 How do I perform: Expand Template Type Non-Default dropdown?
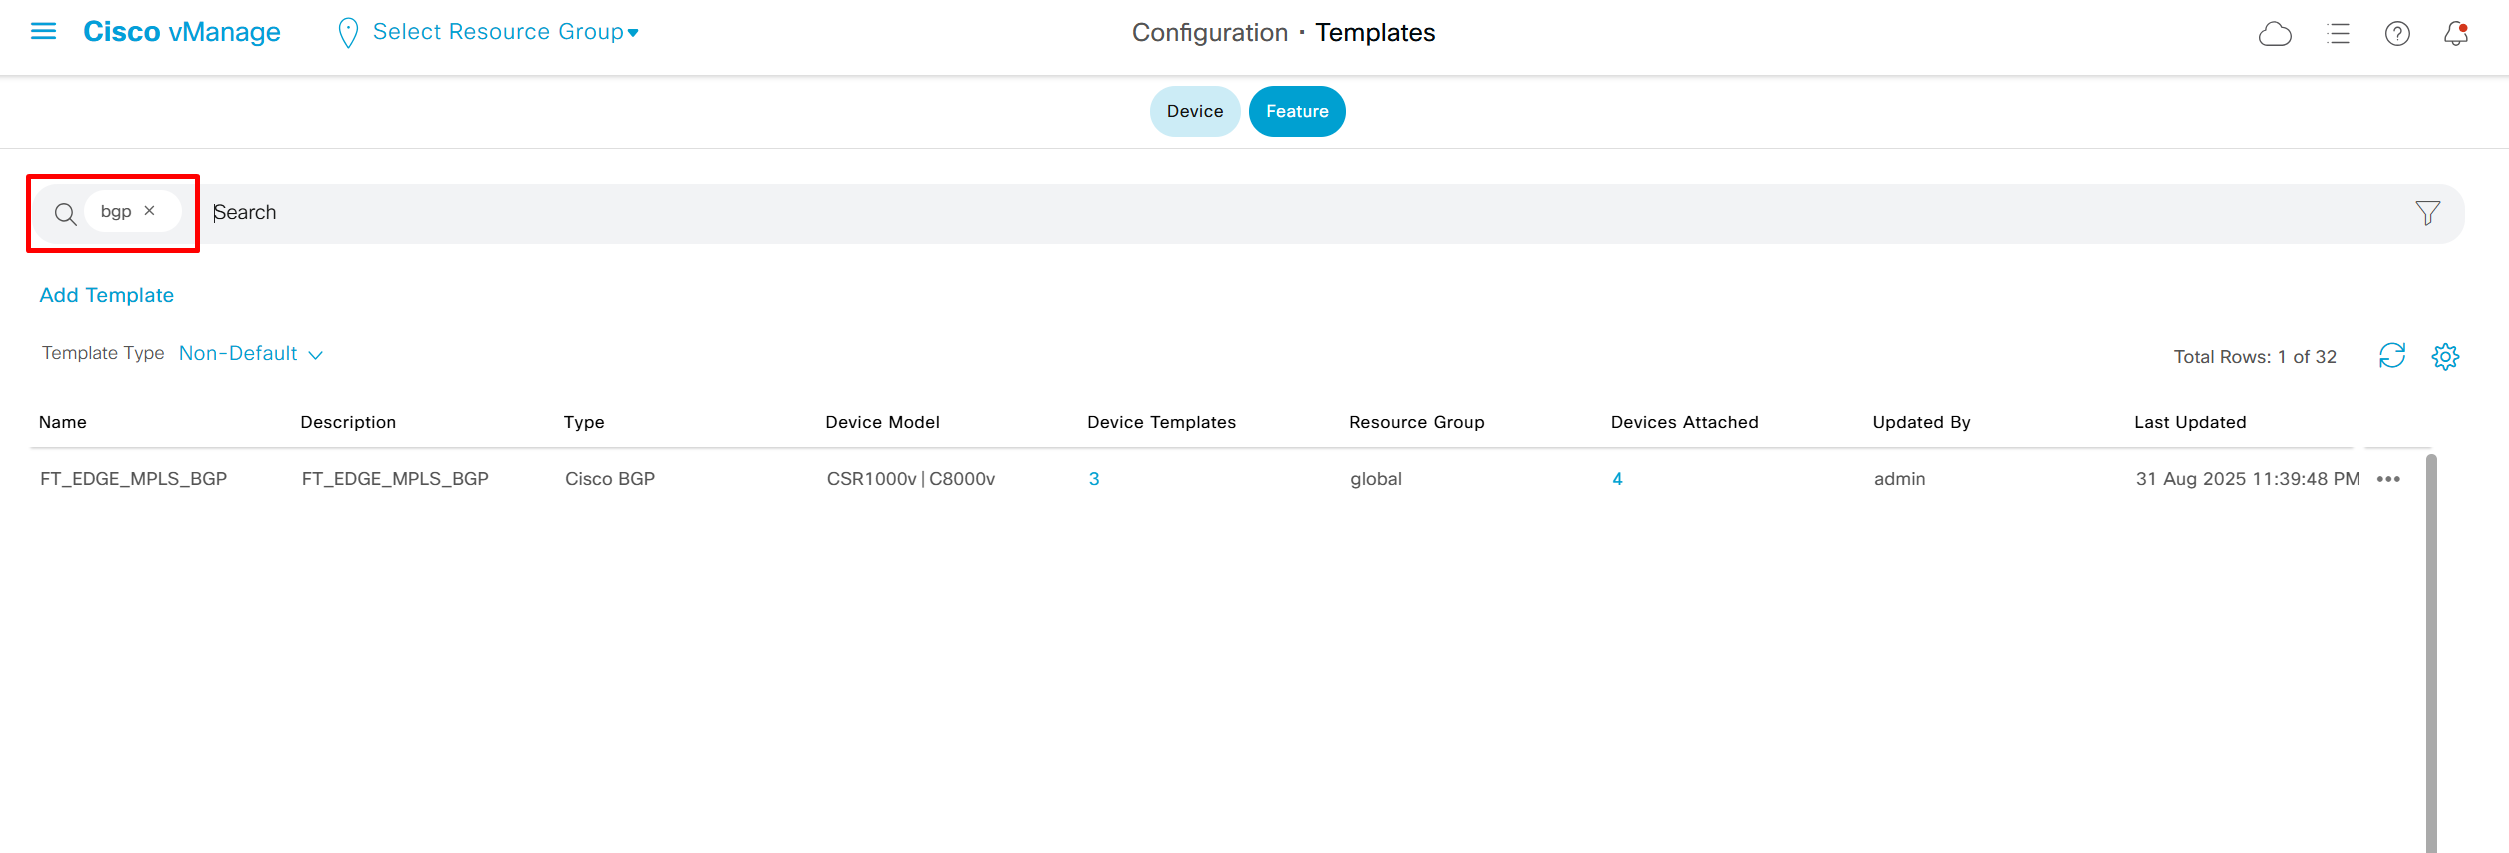(250, 354)
